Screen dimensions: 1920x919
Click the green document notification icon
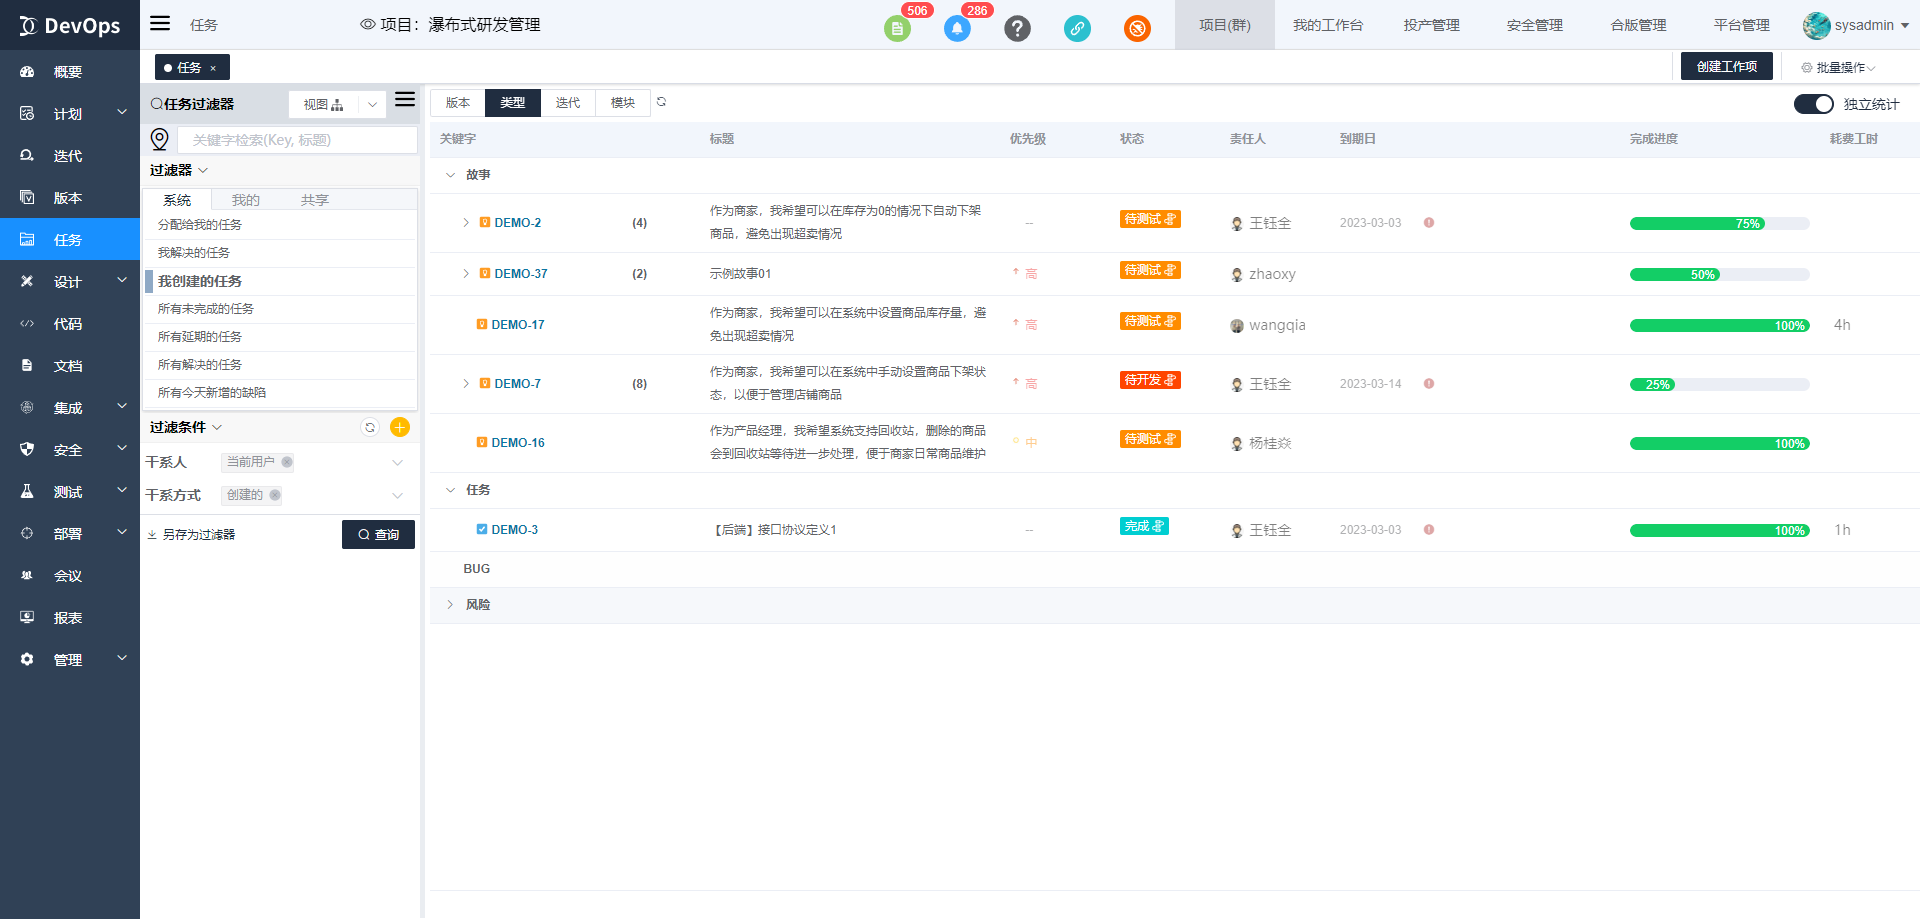(897, 29)
